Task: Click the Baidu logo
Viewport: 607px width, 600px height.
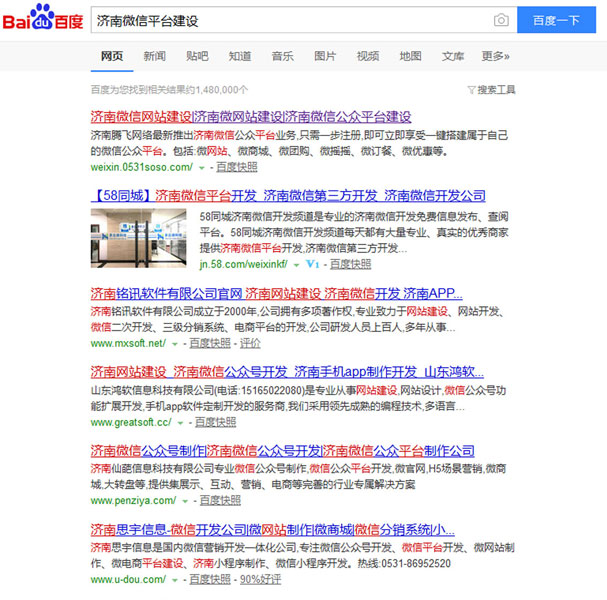Action: 43,17
